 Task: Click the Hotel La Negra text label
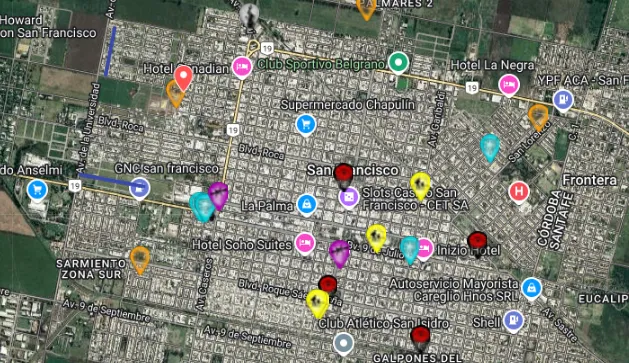click(x=493, y=65)
